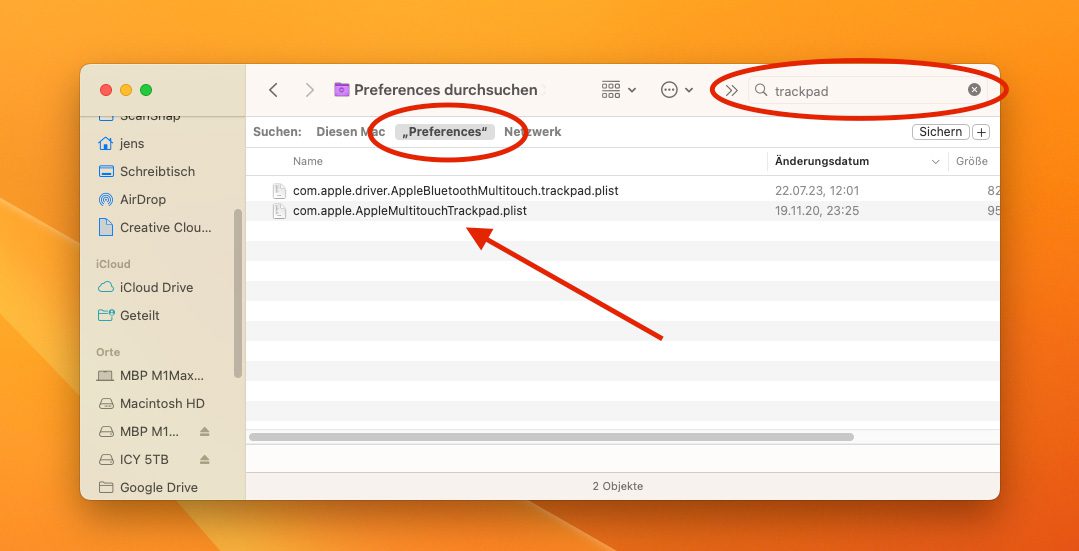
Task: Switch search scope to Diesen Mac
Action: click(350, 132)
